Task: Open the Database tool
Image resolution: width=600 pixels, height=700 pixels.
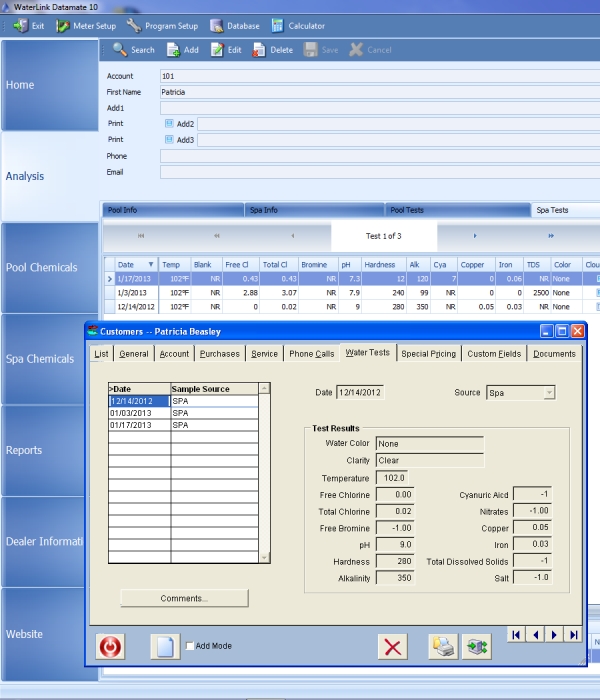Action: [x=235, y=26]
